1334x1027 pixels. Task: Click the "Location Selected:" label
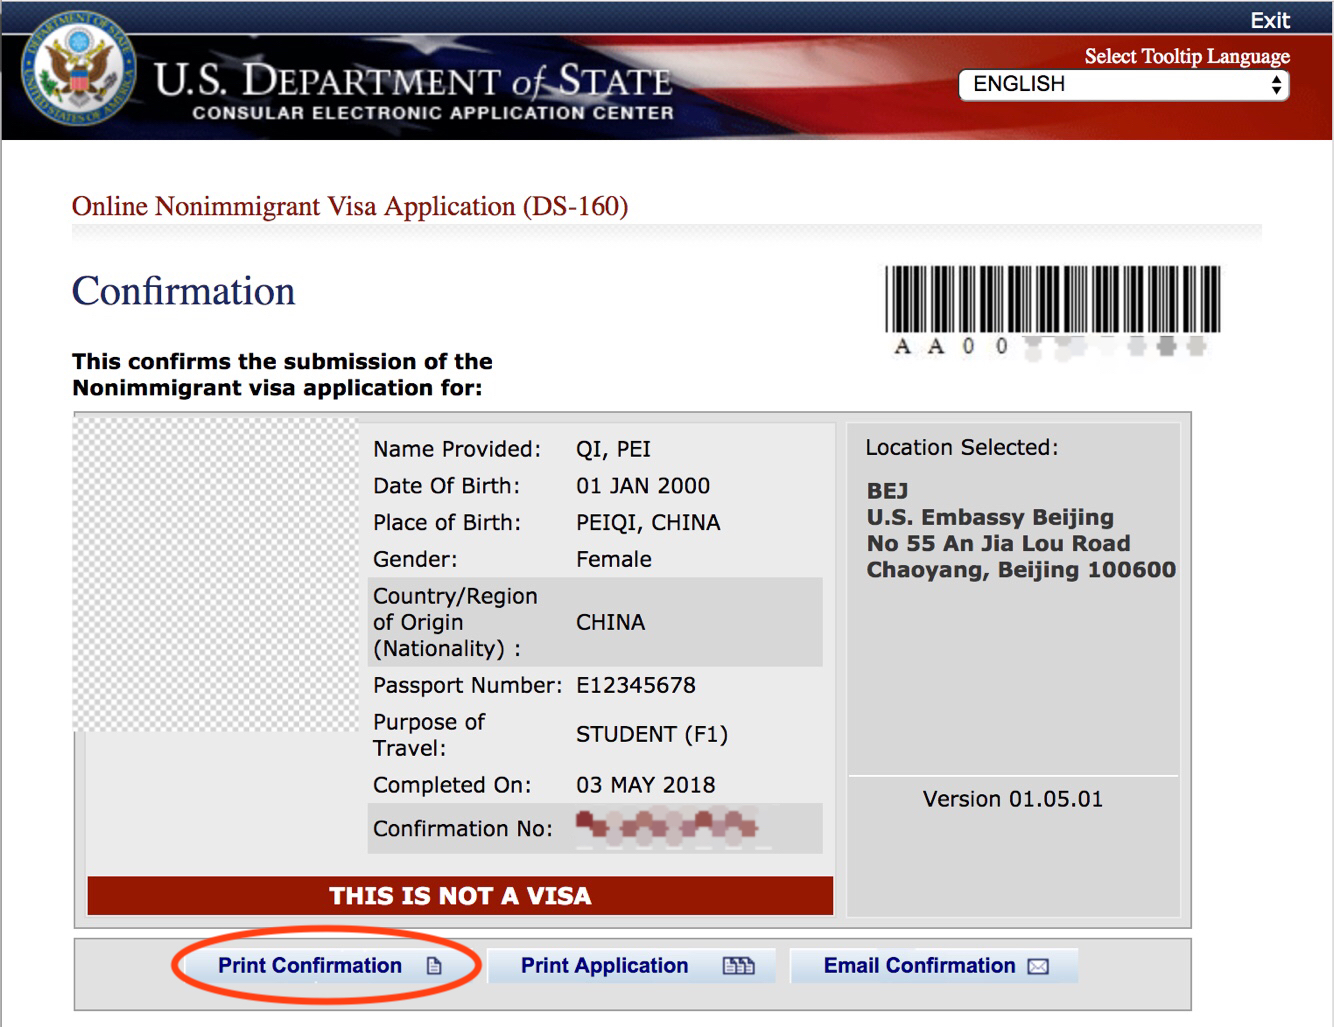click(x=962, y=447)
